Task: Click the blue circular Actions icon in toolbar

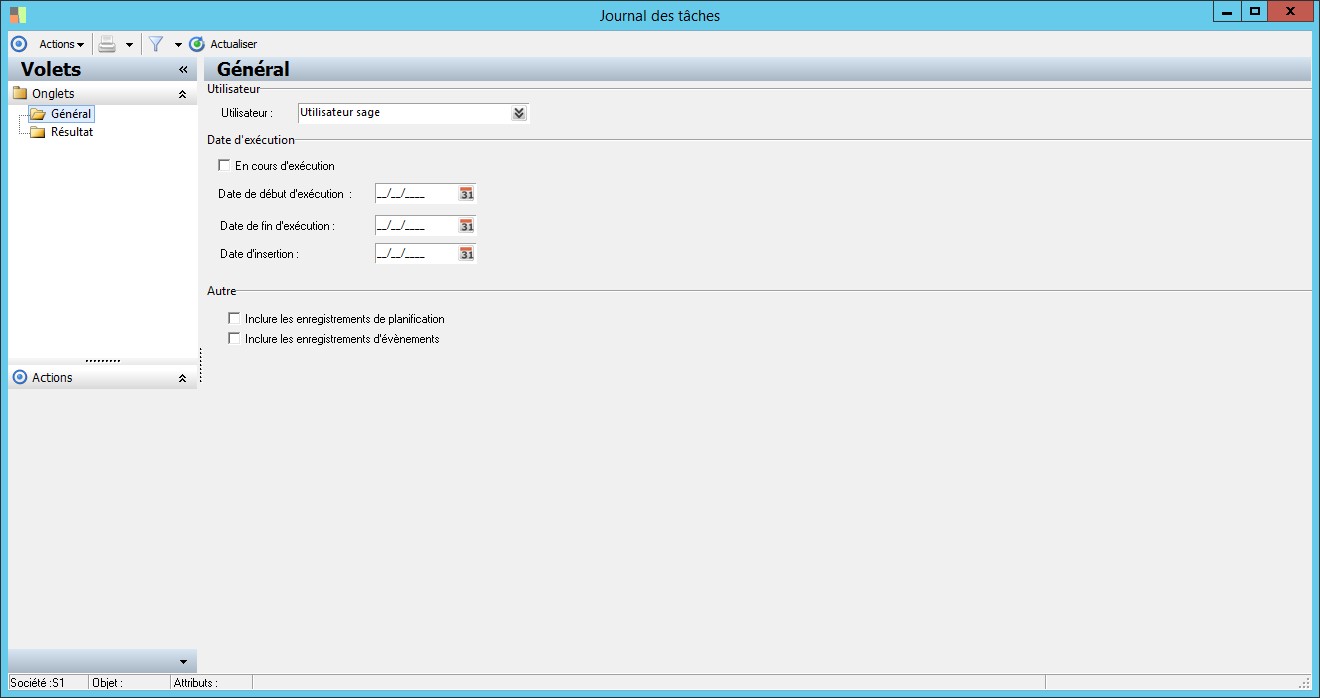Action: tap(18, 44)
